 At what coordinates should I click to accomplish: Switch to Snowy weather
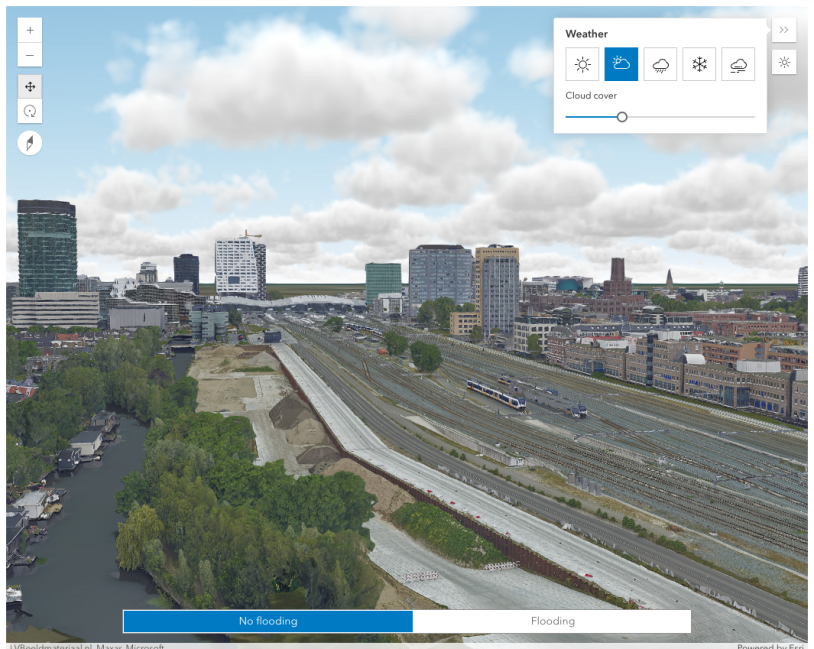click(699, 64)
